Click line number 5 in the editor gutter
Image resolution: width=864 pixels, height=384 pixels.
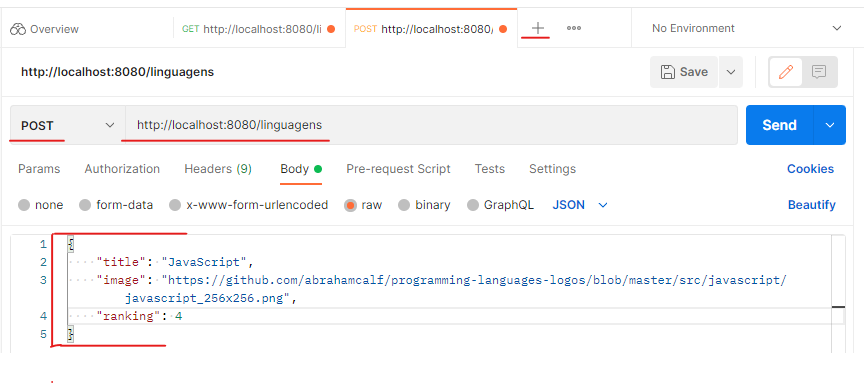tap(44, 334)
